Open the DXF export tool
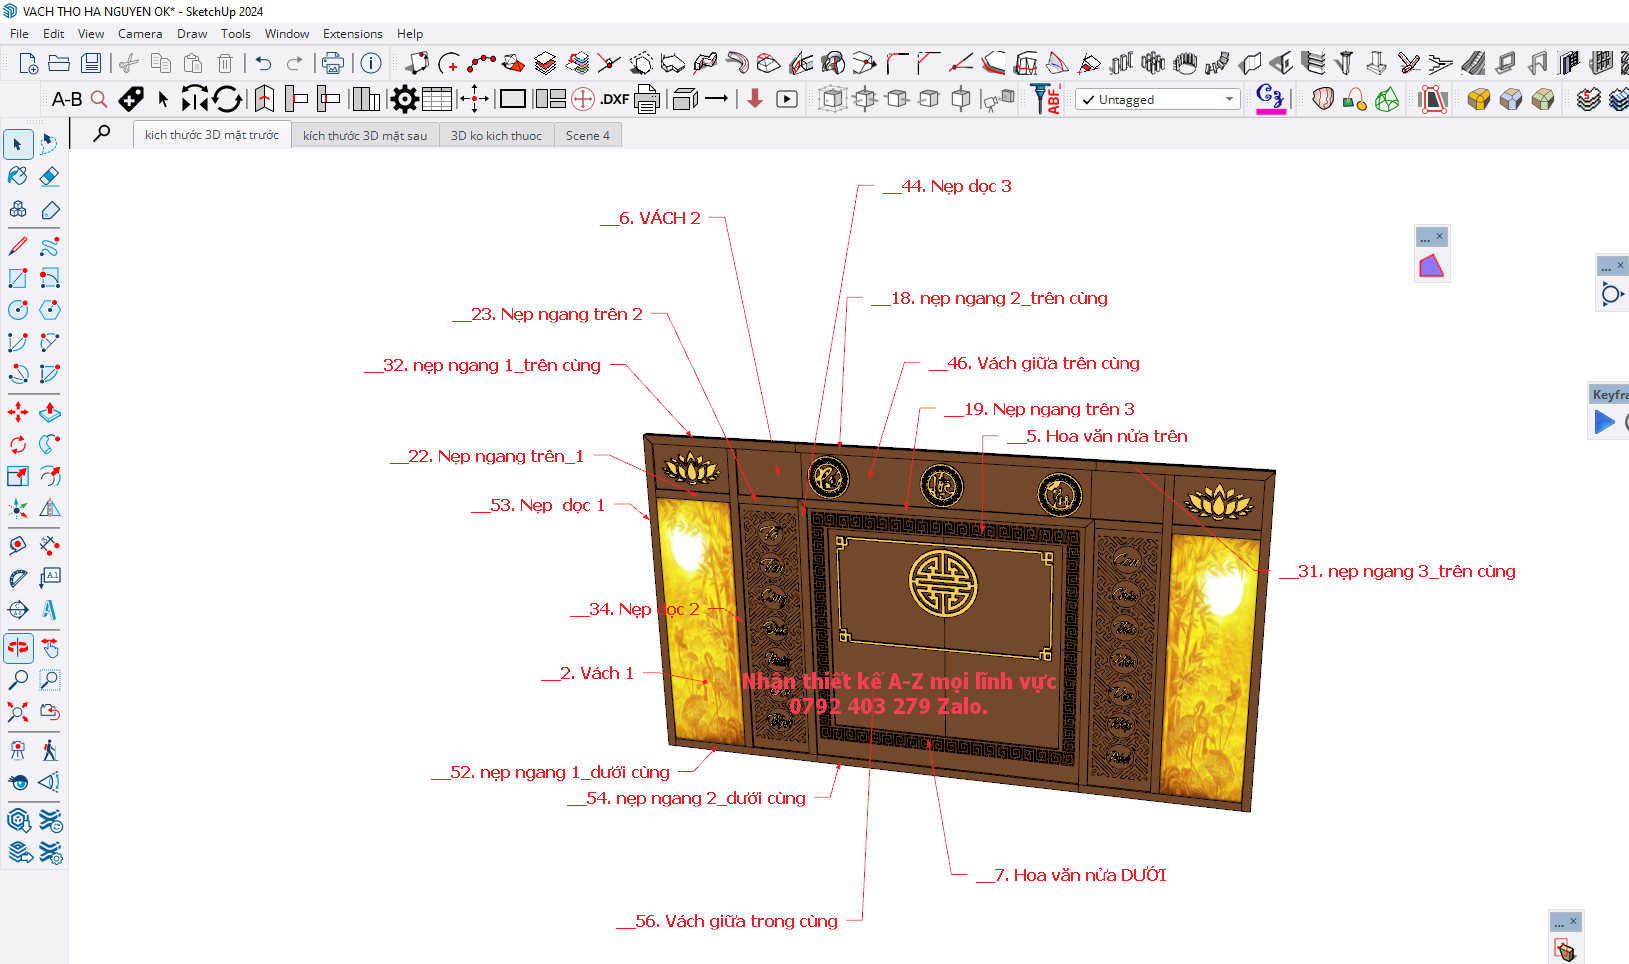Image resolution: width=1629 pixels, height=964 pixels. 614,99
